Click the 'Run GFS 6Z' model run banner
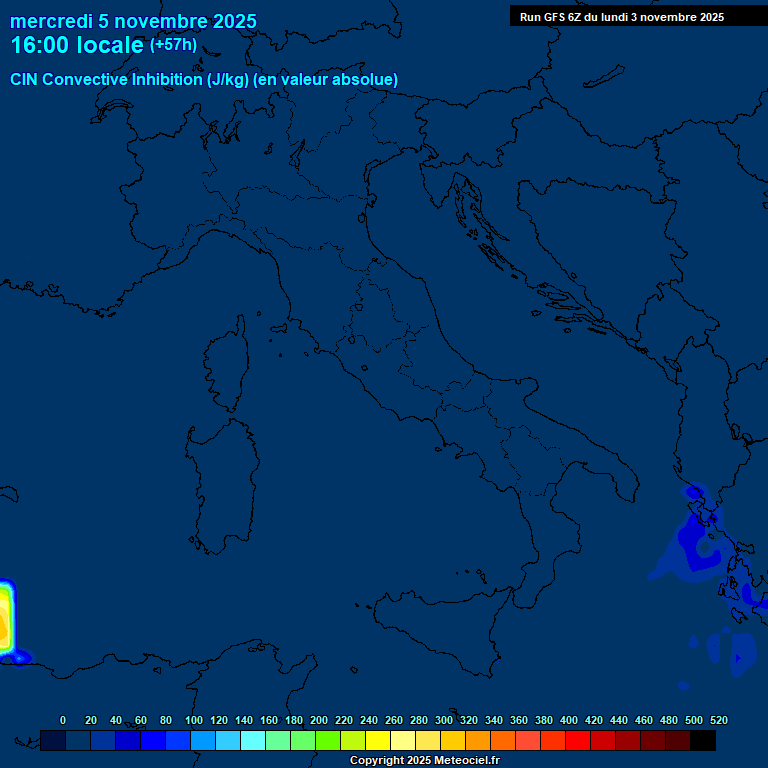This screenshot has width=768, height=768. [x=622, y=17]
